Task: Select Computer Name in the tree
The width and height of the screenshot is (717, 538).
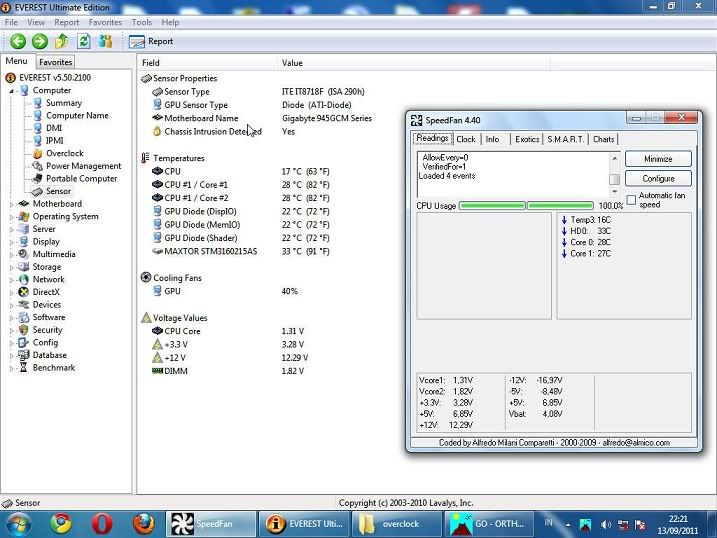Action: pyautogui.click(x=77, y=116)
